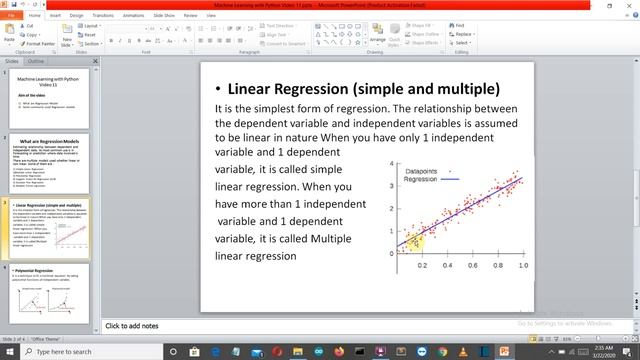The image size is (640, 360).
Task: Click the New Slide icon
Action: [67, 29]
